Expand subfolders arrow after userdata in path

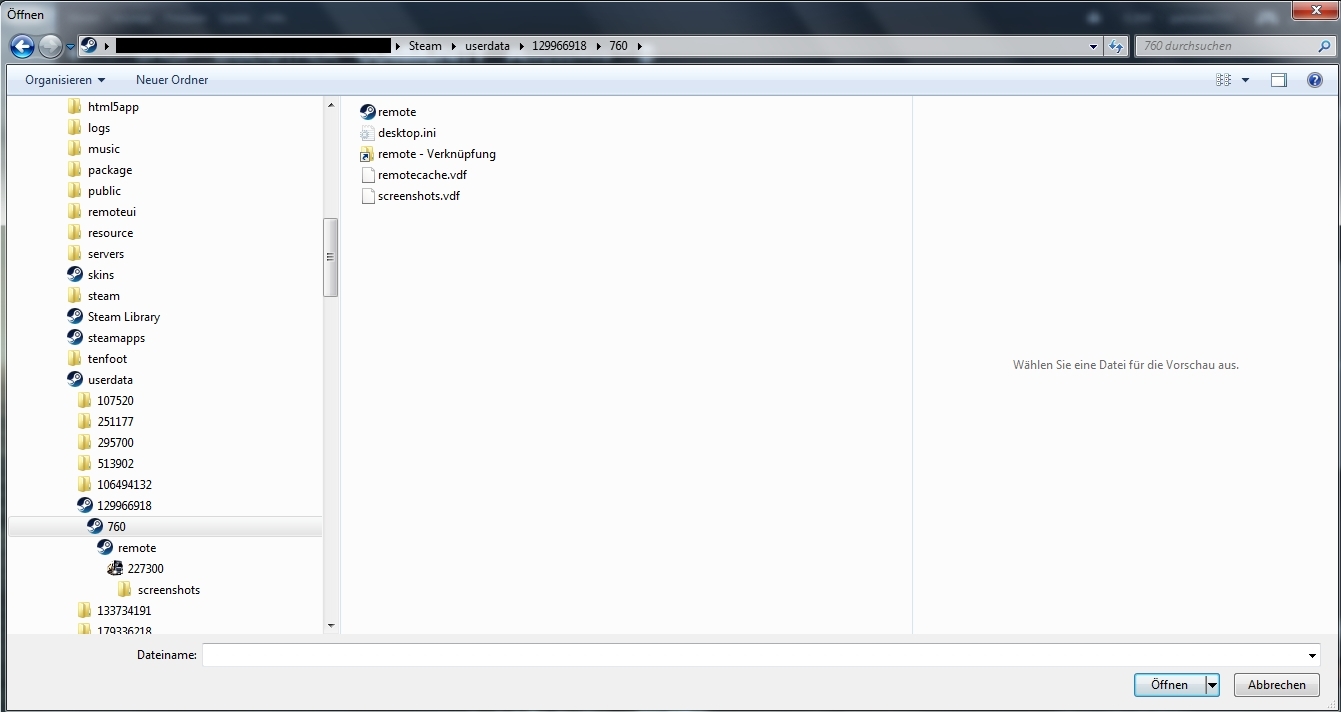click(522, 46)
